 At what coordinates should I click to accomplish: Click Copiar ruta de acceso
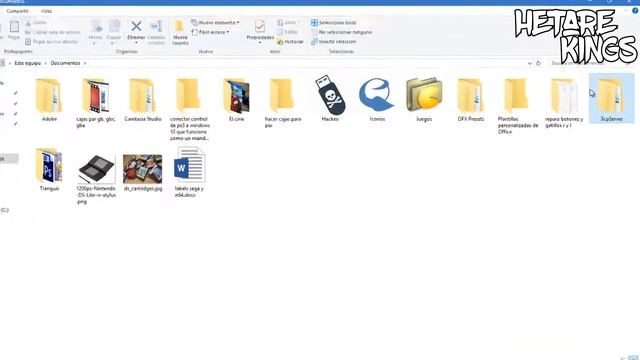click(53, 32)
